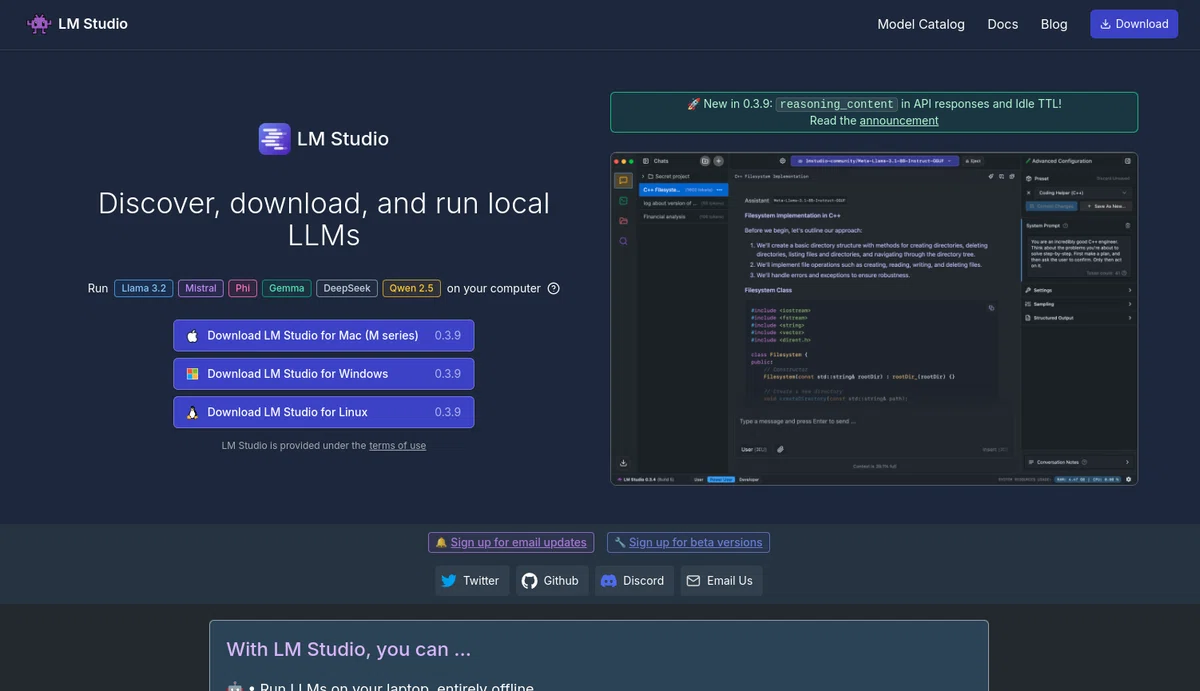Download LM Studio for Mac (M series)
The height and width of the screenshot is (691, 1200).
tap(323, 335)
